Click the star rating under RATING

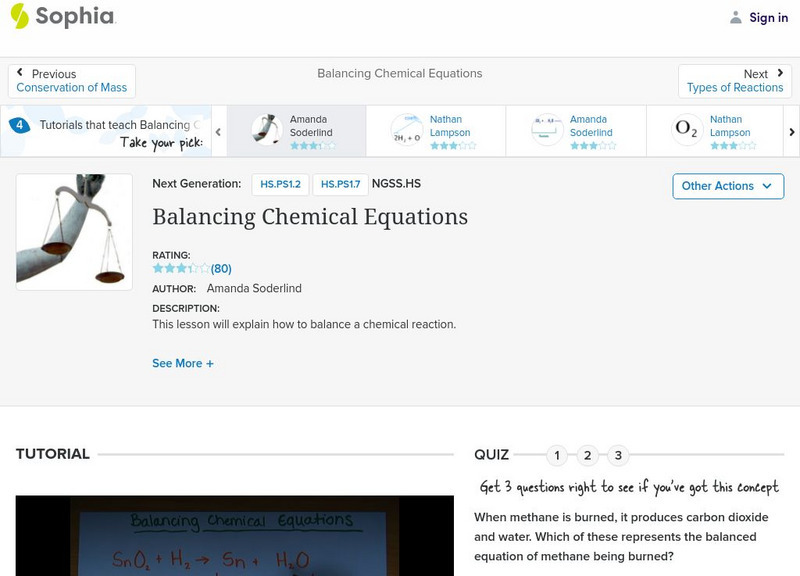[x=181, y=269]
